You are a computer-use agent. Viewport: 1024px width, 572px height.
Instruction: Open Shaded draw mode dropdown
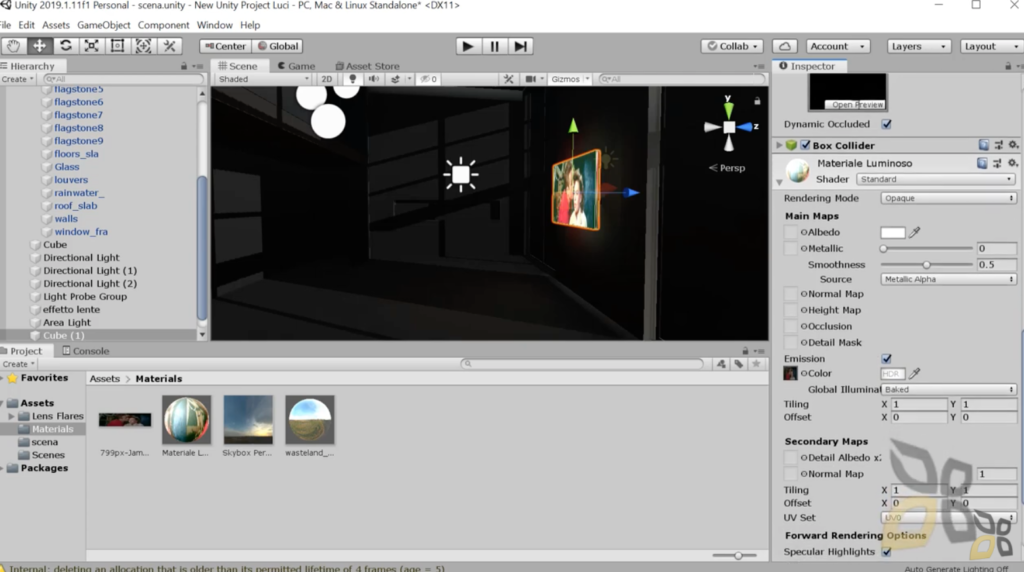click(x=263, y=79)
